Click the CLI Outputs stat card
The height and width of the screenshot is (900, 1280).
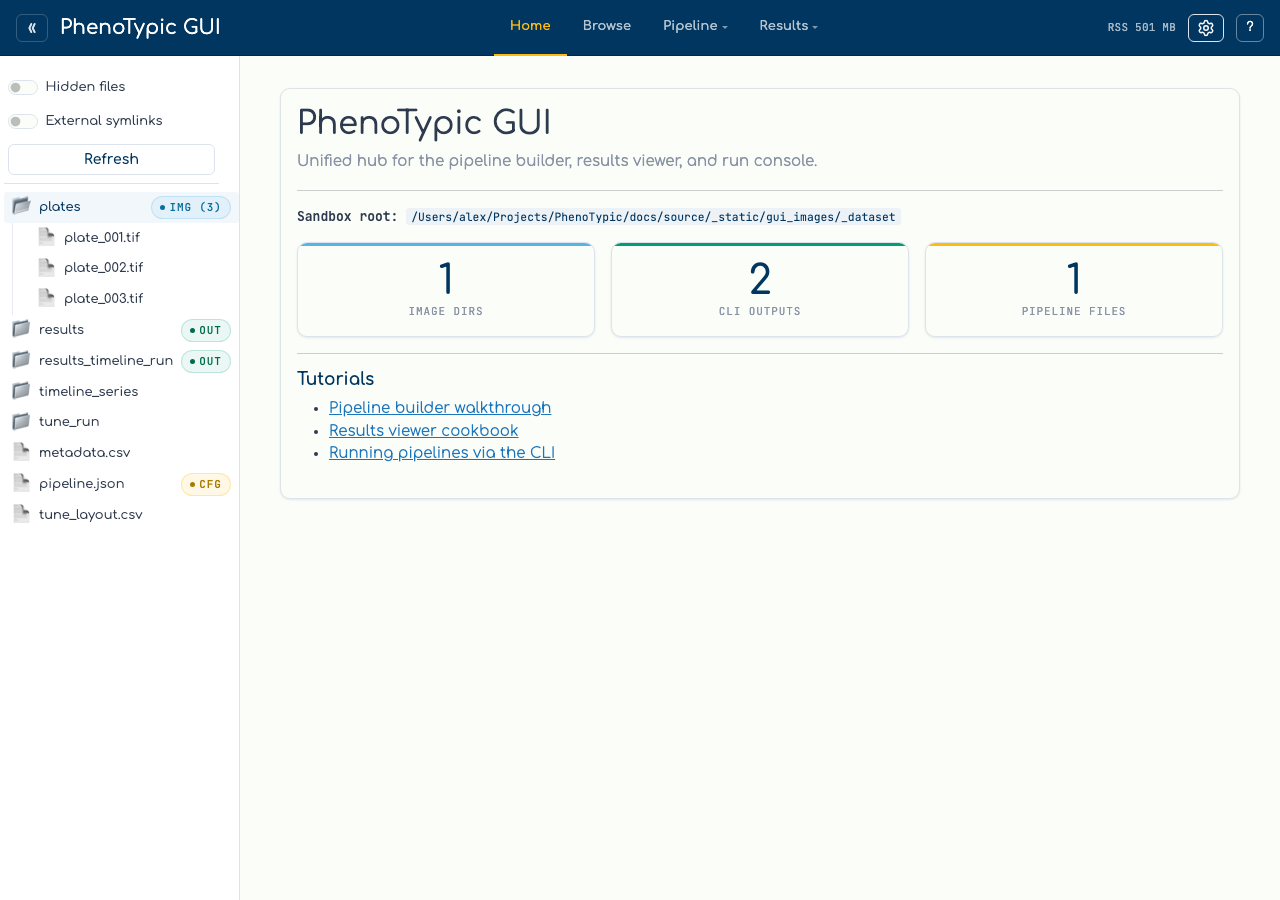(x=760, y=289)
